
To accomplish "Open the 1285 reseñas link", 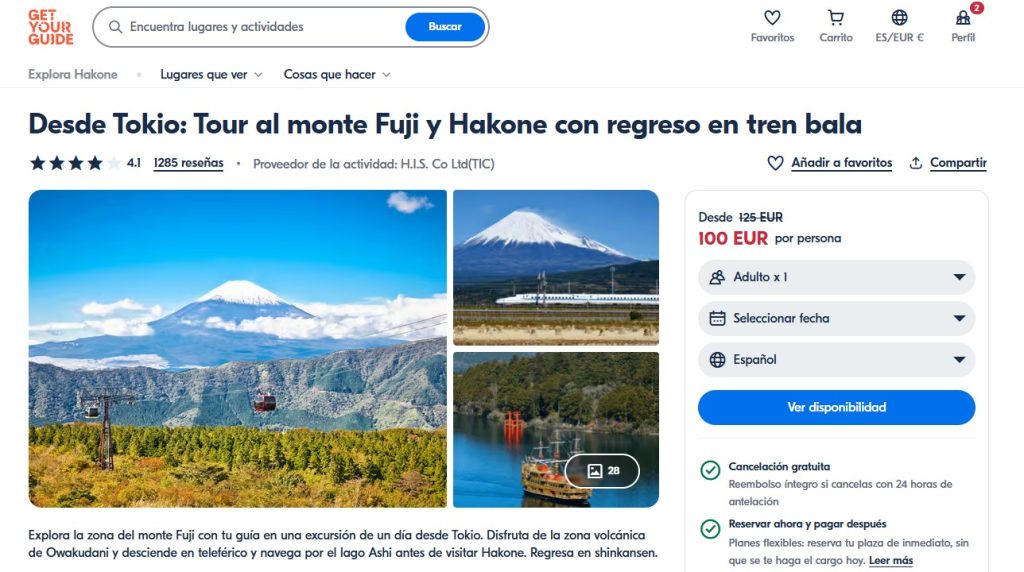I will tap(188, 163).
